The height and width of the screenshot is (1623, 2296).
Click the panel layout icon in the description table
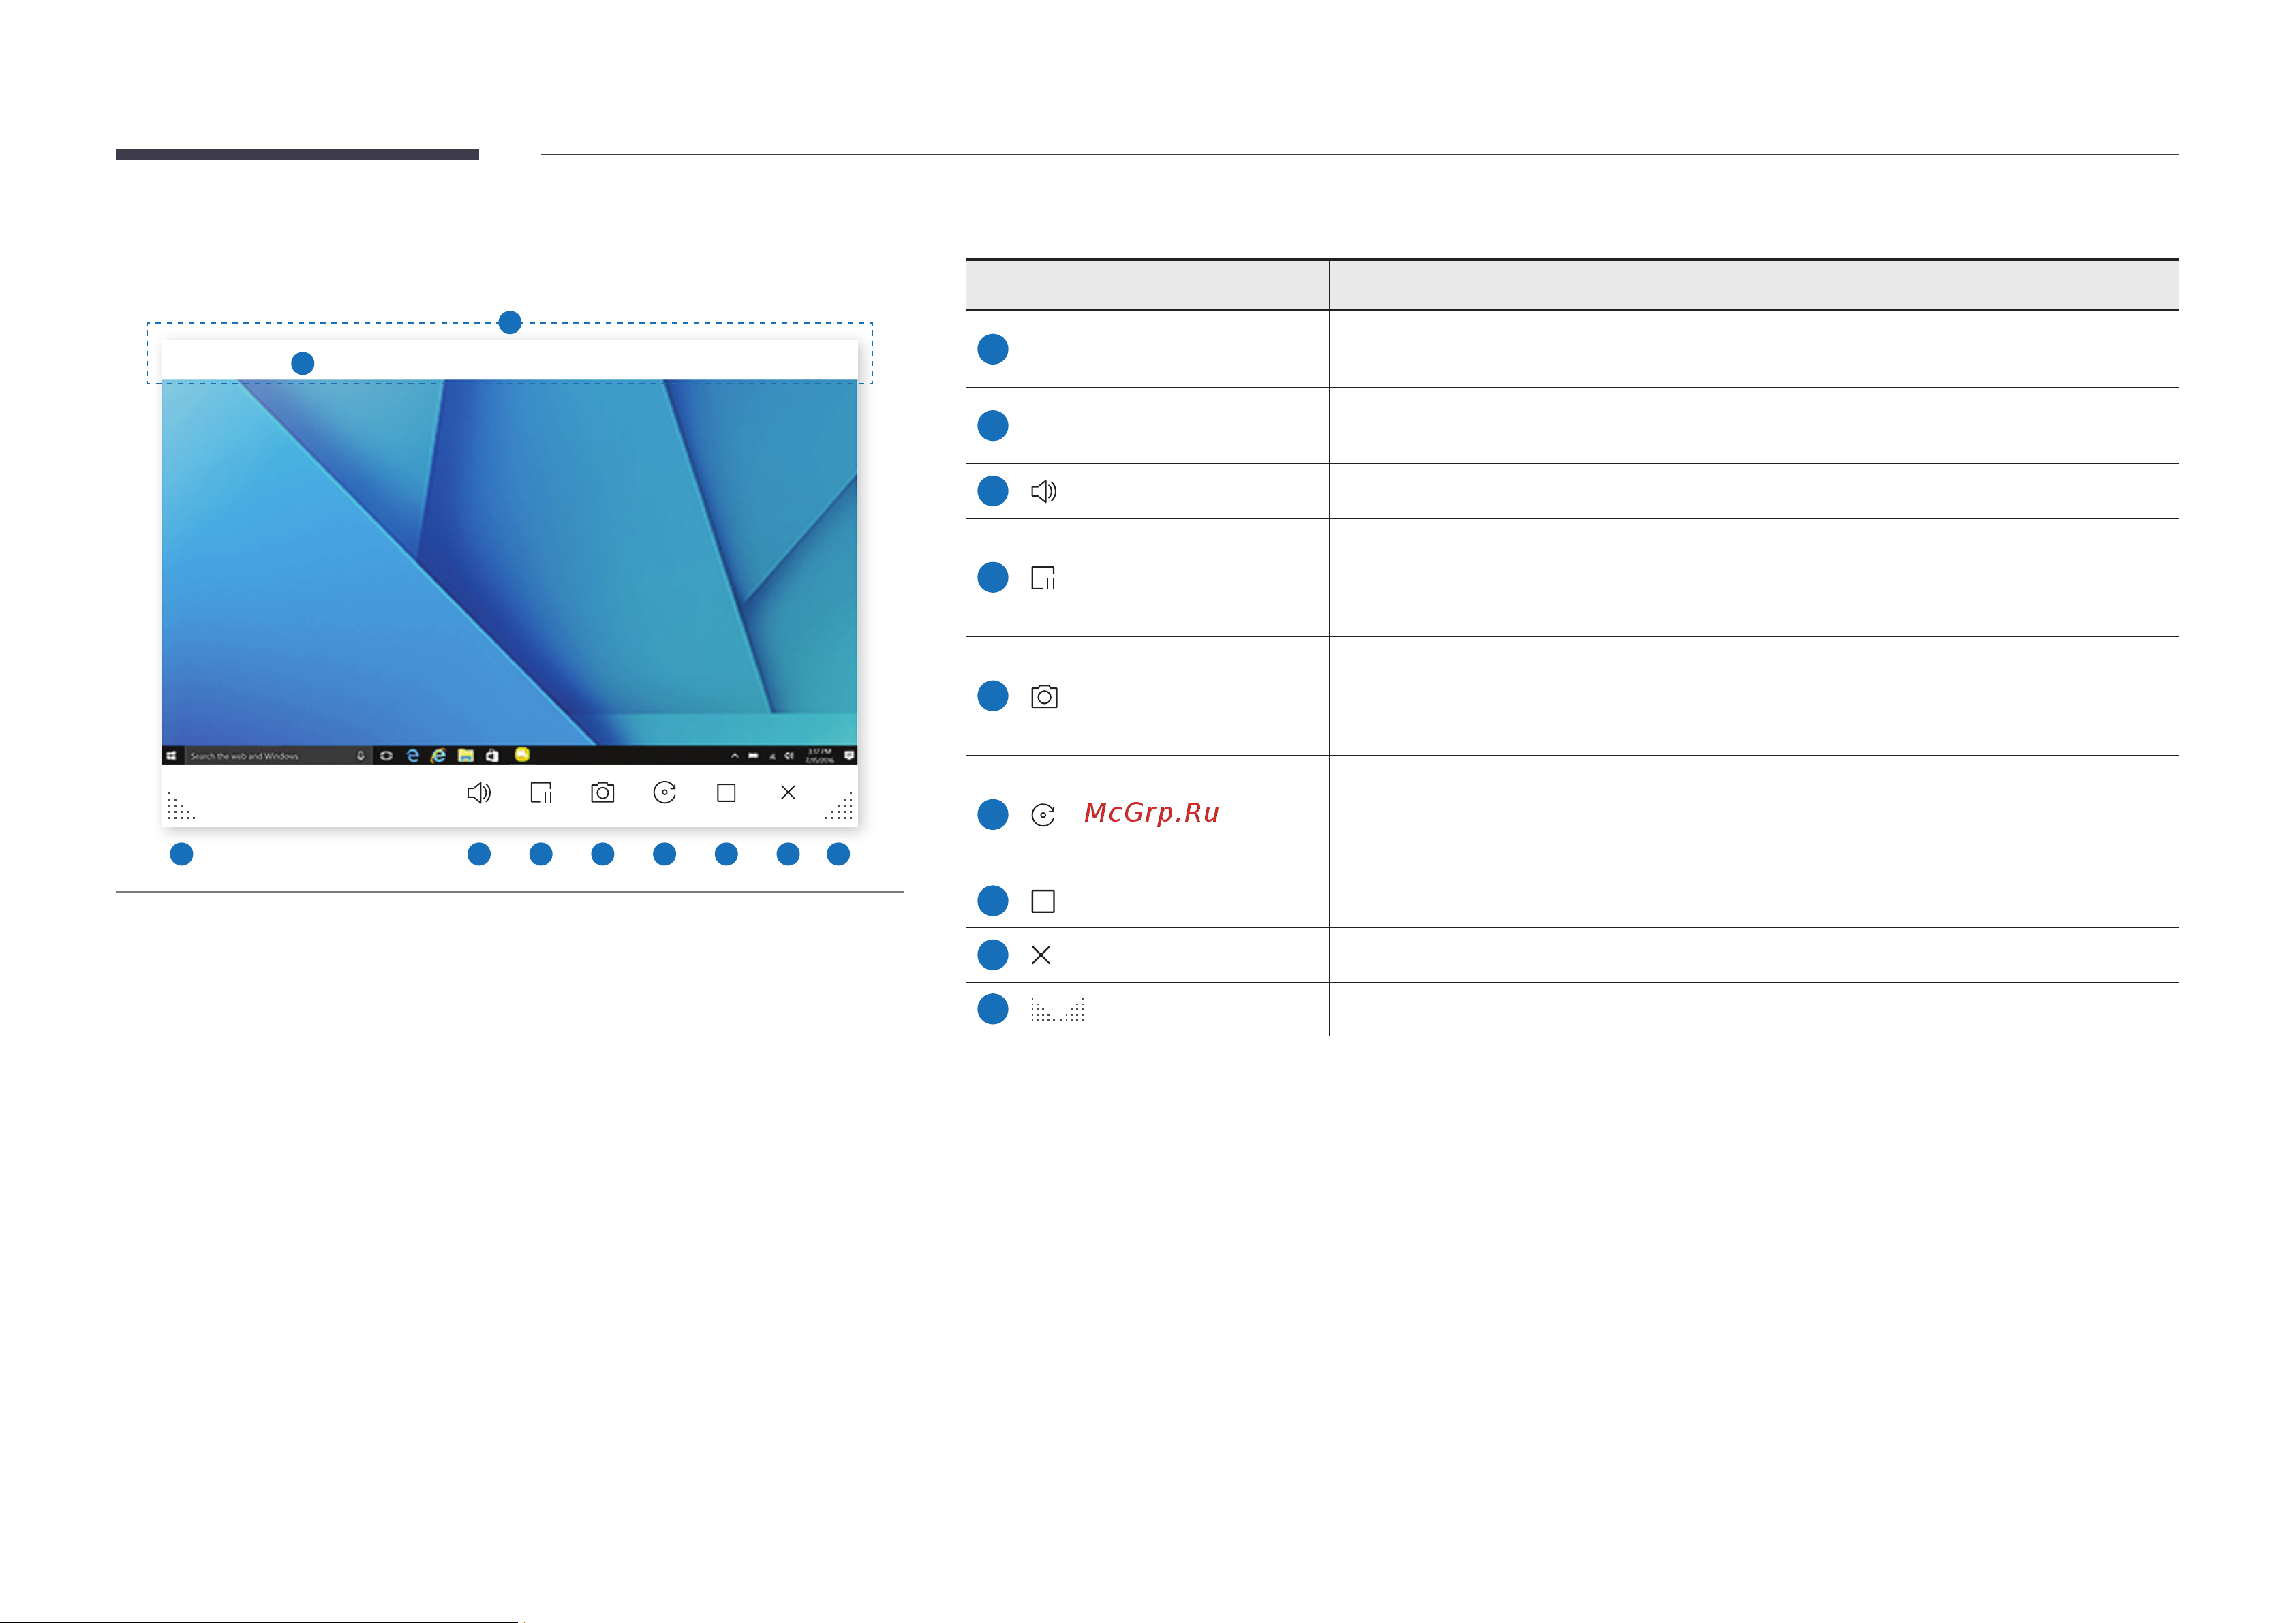coord(1043,578)
